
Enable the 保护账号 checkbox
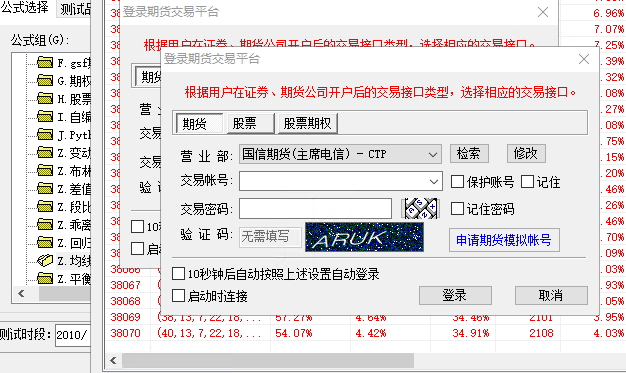457,182
